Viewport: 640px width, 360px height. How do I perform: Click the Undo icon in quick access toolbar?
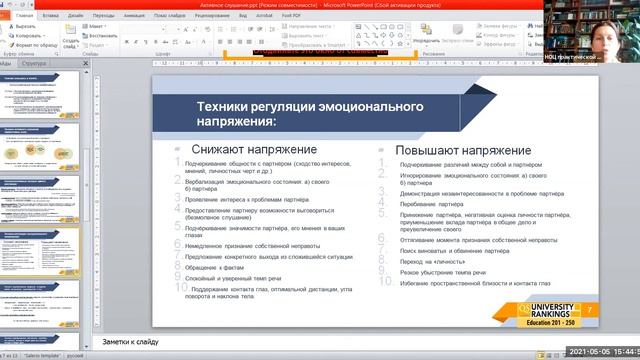pyautogui.click(x=10, y=4)
